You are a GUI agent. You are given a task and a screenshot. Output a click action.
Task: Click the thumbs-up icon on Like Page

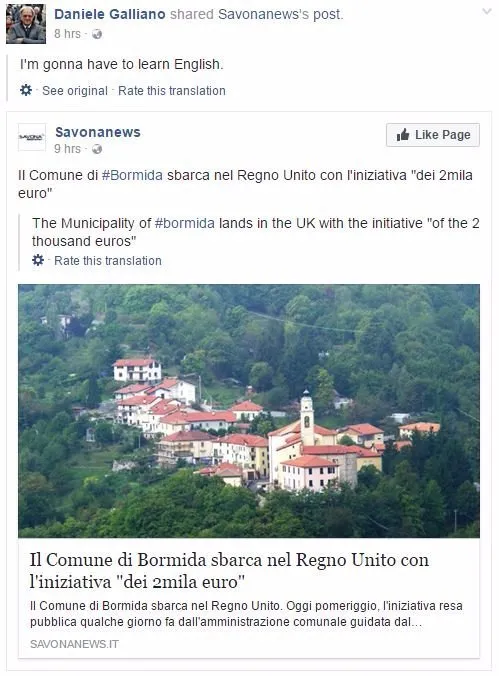pos(403,135)
